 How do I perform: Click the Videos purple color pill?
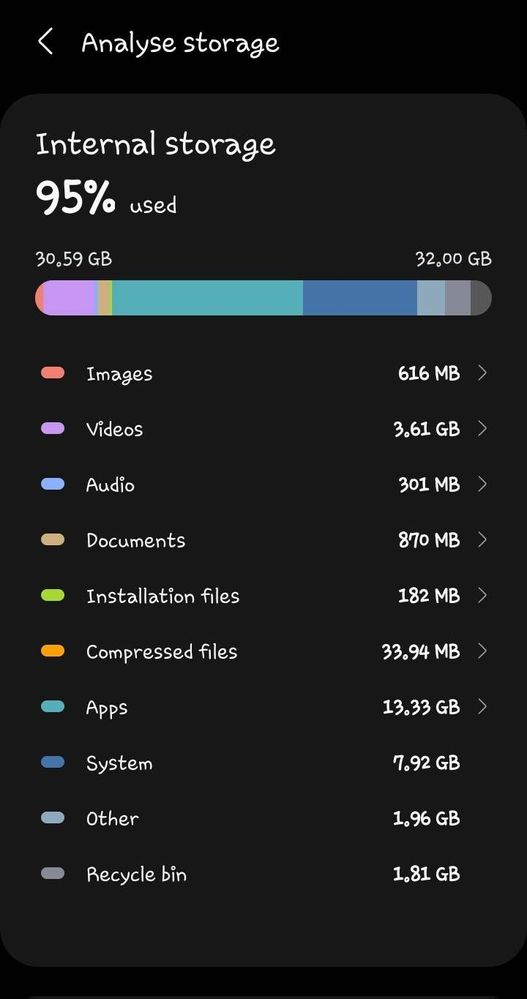(53, 428)
